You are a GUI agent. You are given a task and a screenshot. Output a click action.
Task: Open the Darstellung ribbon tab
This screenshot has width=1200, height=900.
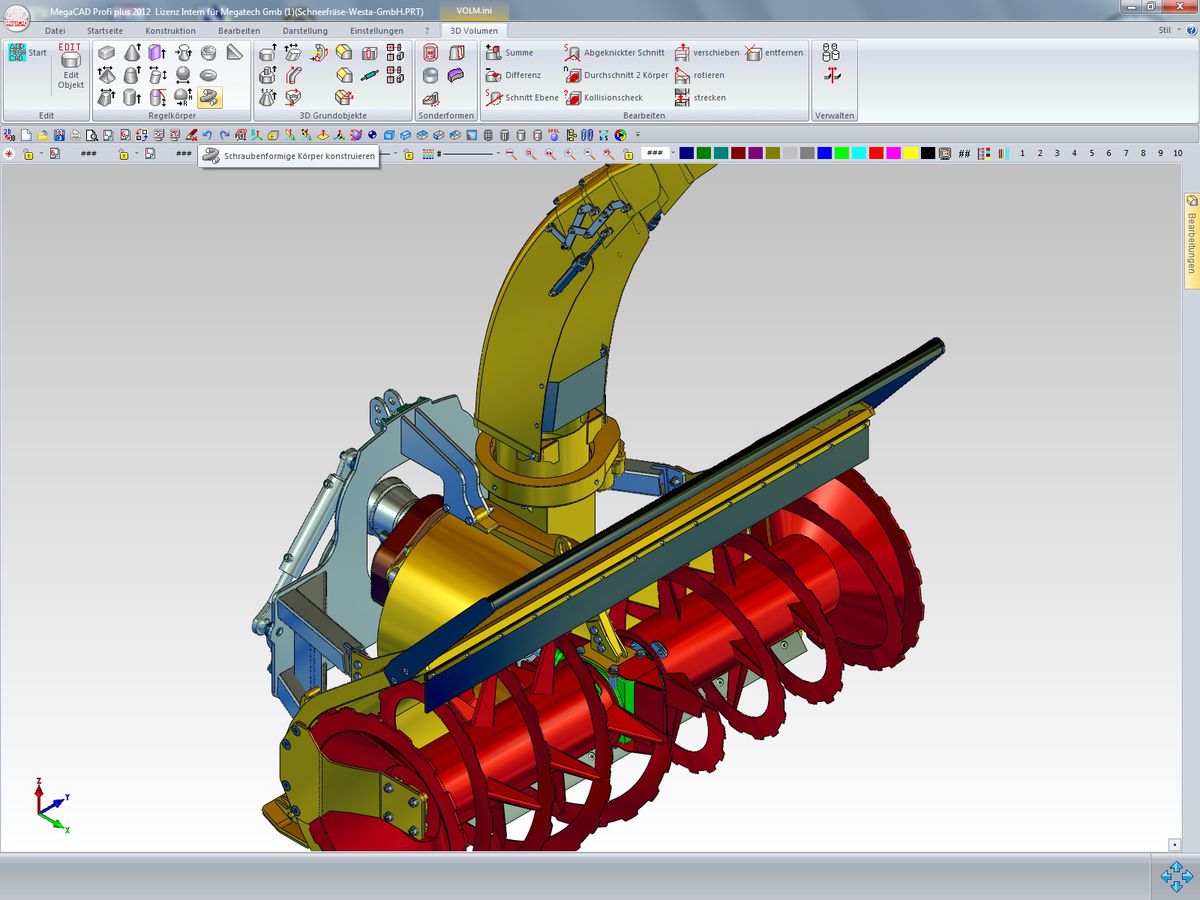tap(305, 30)
